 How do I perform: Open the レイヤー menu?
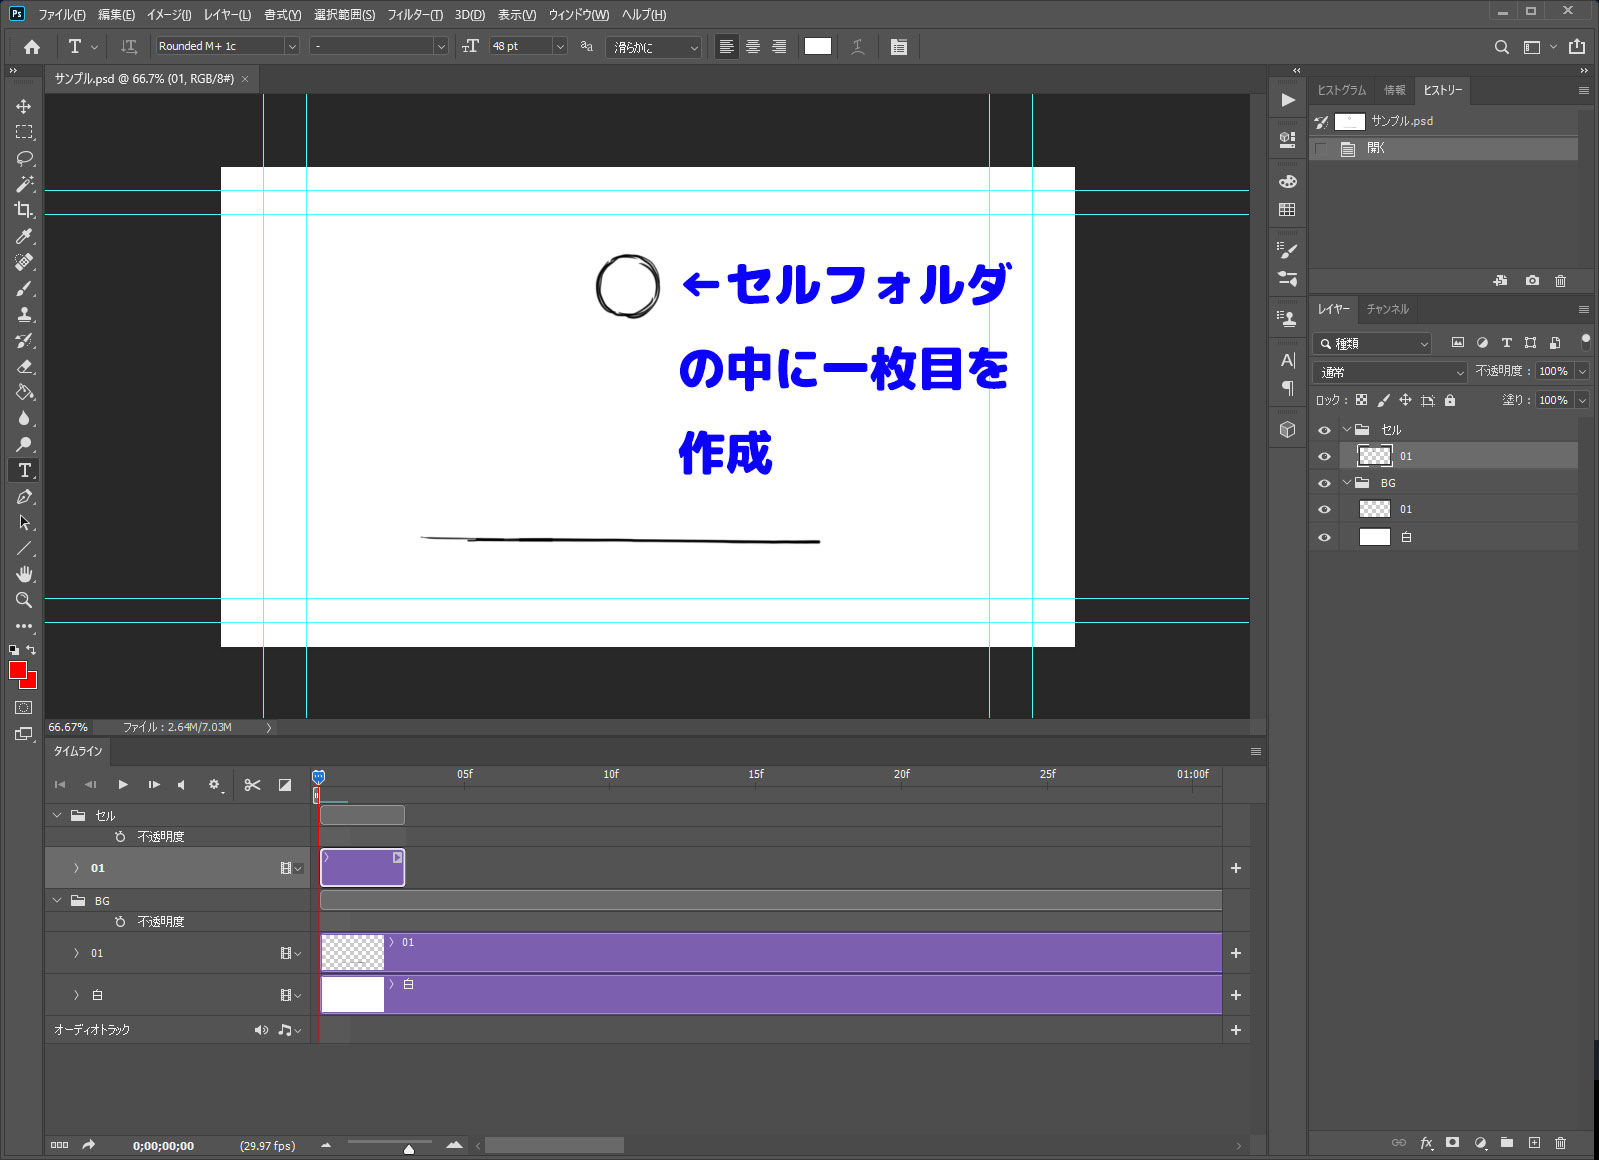227,15
